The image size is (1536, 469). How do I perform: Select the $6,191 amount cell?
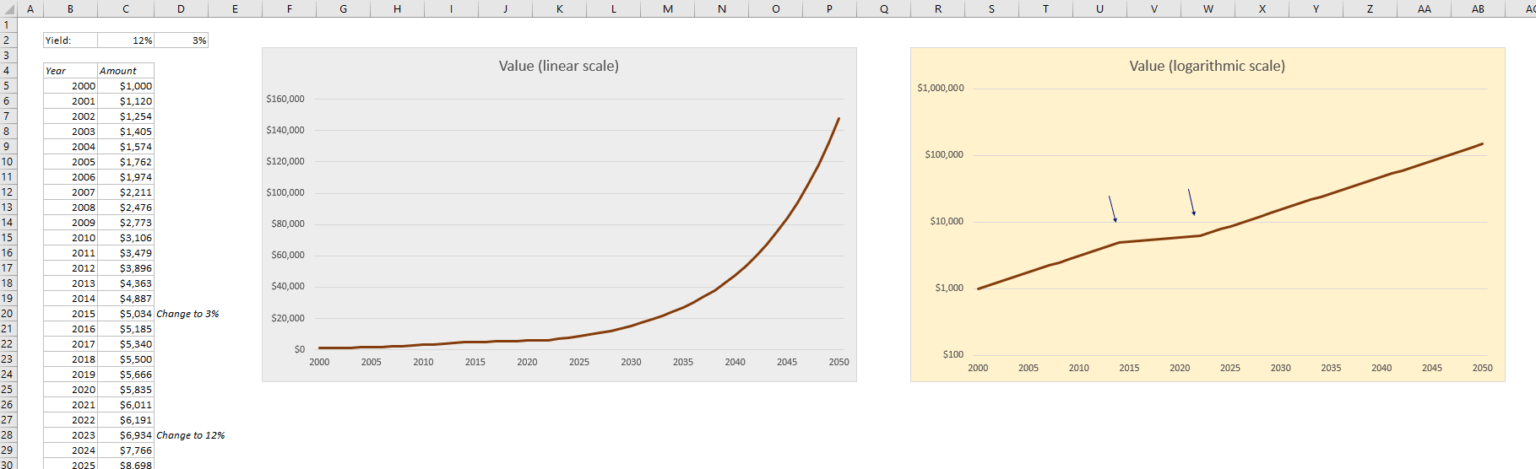click(x=126, y=420)
